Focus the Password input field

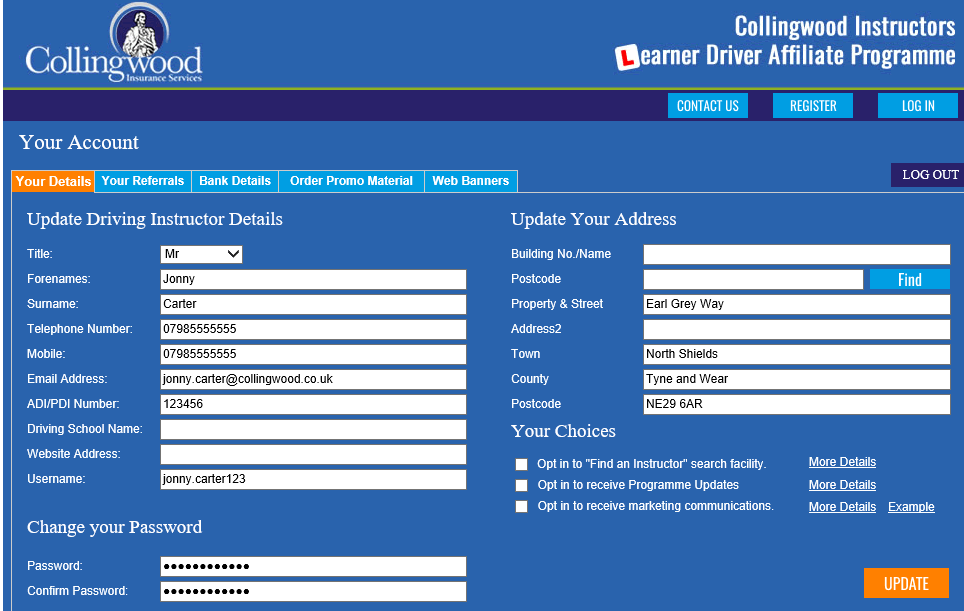[x=313, y=566]
